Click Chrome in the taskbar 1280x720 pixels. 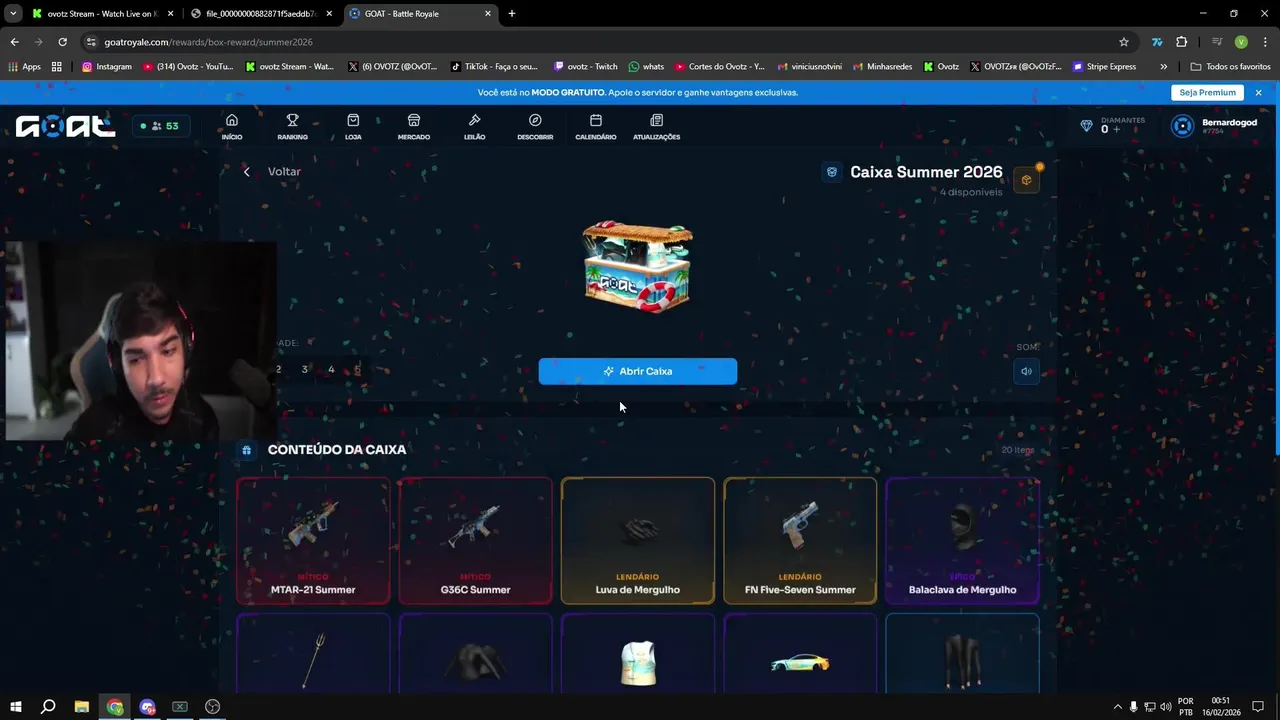[115, 707]
